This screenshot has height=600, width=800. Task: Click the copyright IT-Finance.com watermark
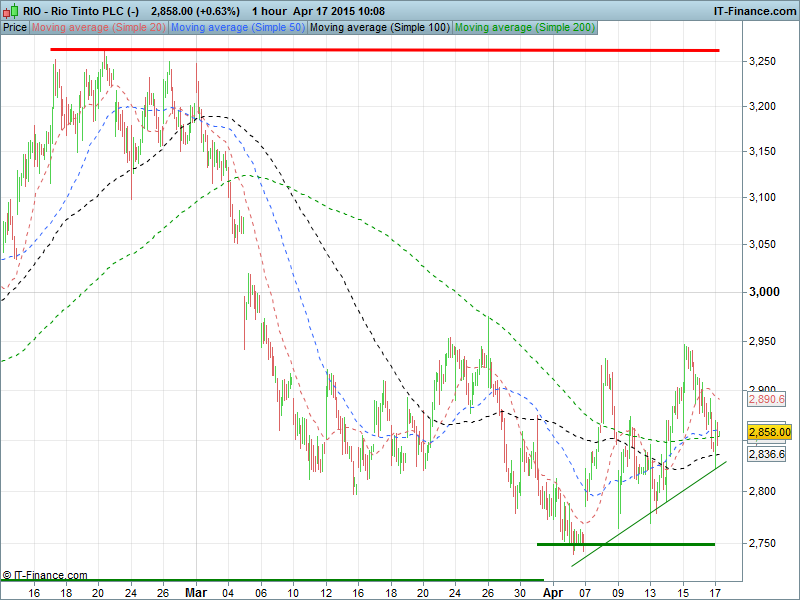point(45,575)
